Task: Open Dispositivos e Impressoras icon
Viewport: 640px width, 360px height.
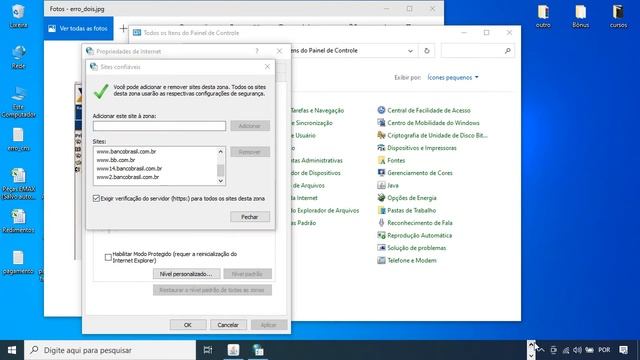Action: tap(381, 148)
